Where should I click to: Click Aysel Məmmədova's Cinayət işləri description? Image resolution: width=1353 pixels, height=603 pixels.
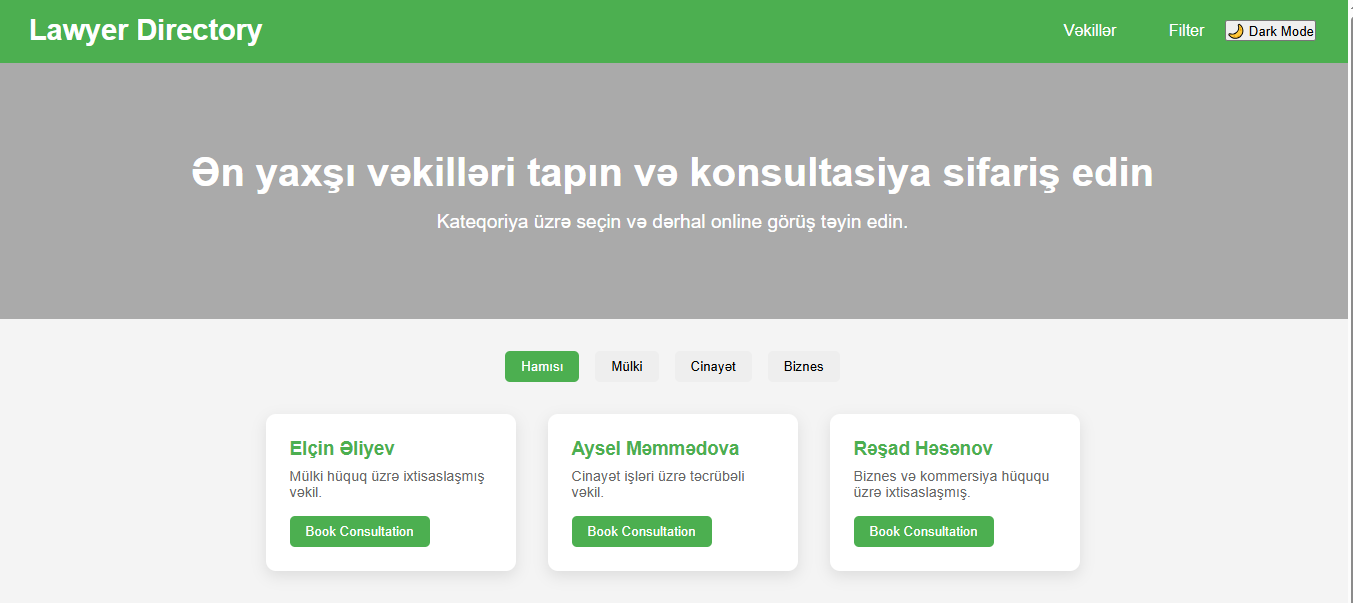tap(657, 485)
